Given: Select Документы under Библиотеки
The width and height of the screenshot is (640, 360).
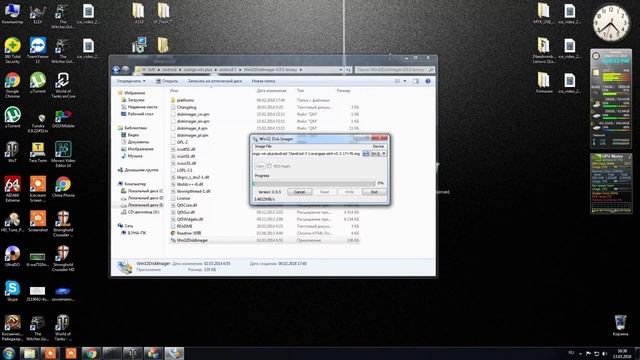Looking at the screenshot, I should pos(135,142).
